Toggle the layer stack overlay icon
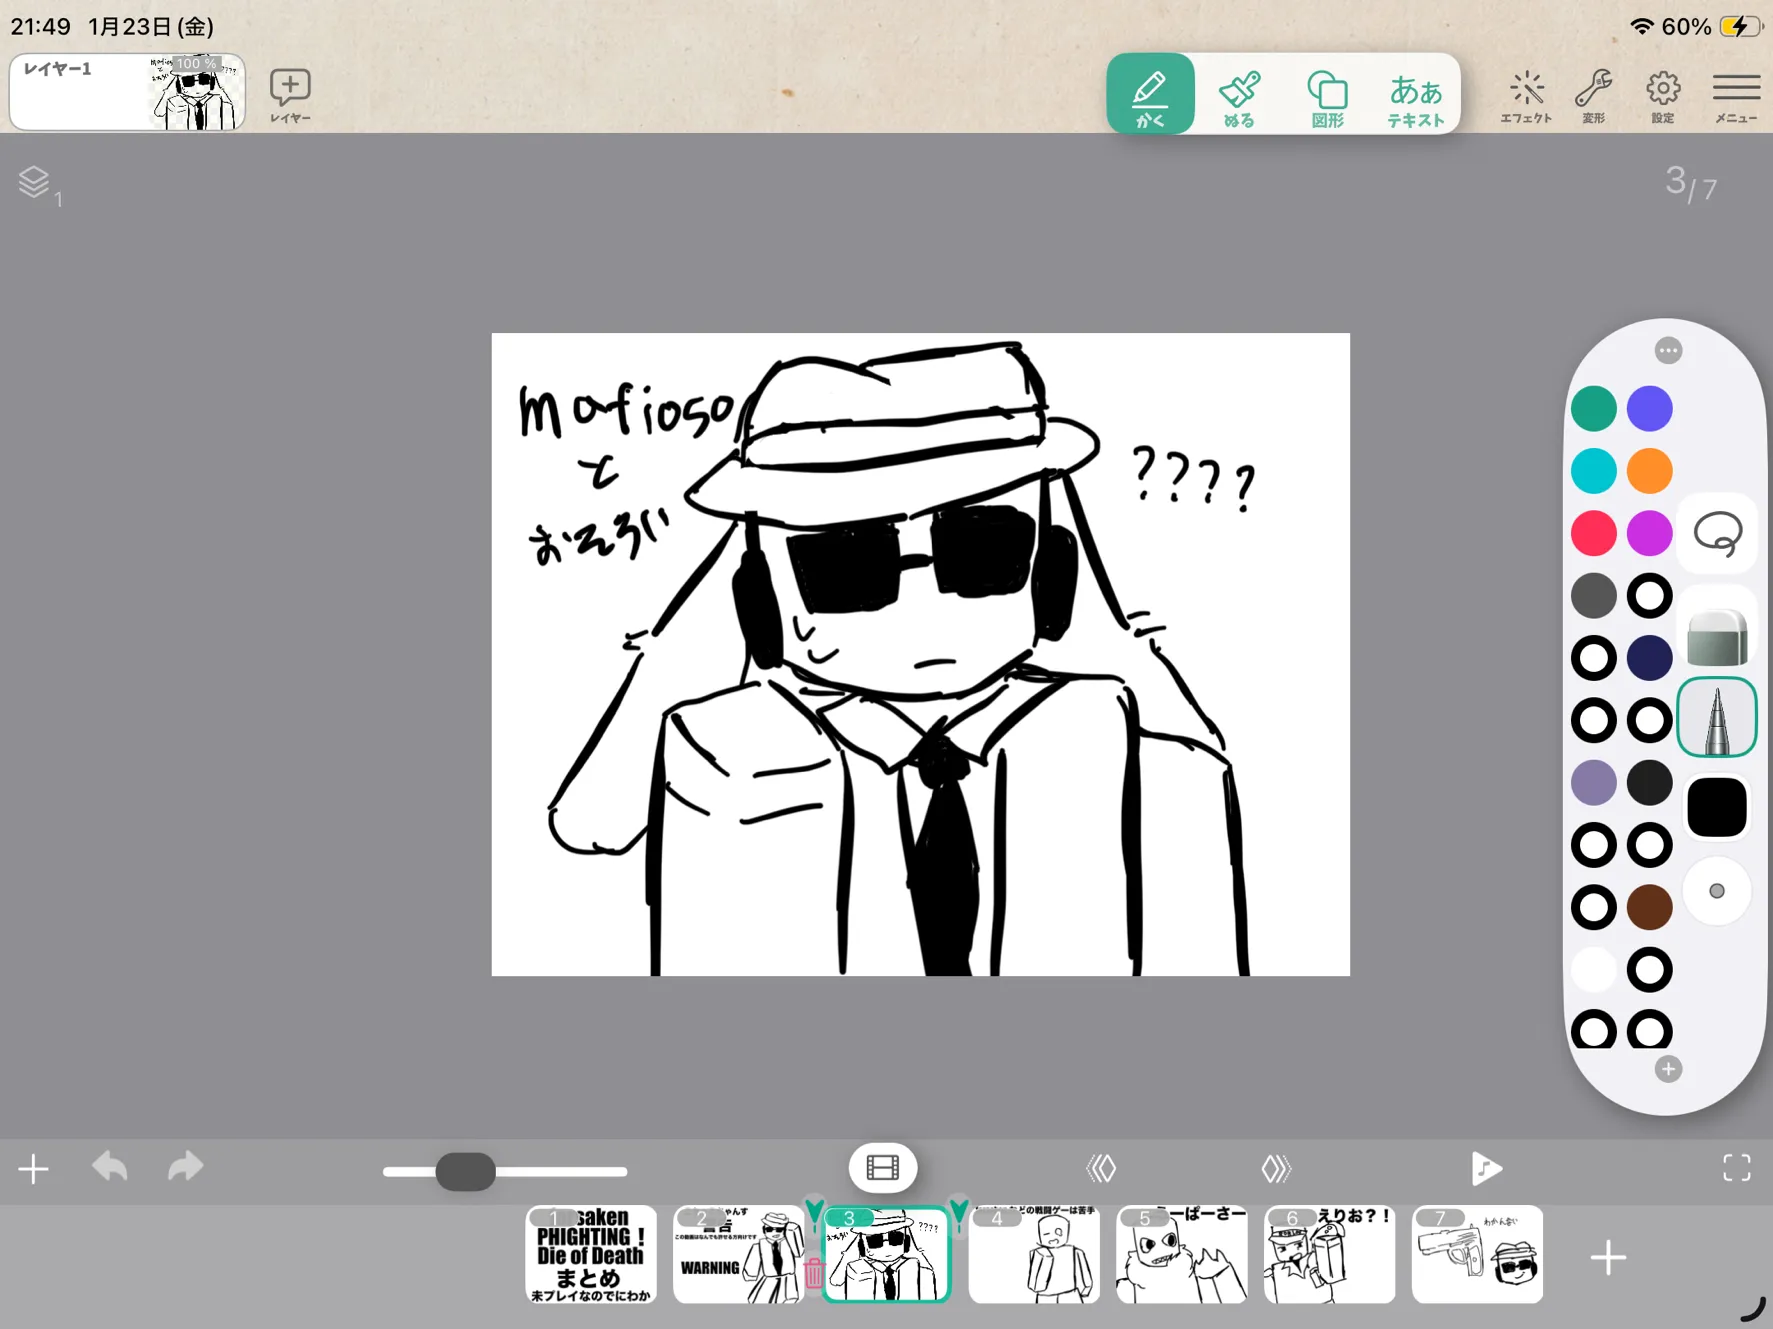This screenshot has width=1773, height=1329. (x=35, y=183)
